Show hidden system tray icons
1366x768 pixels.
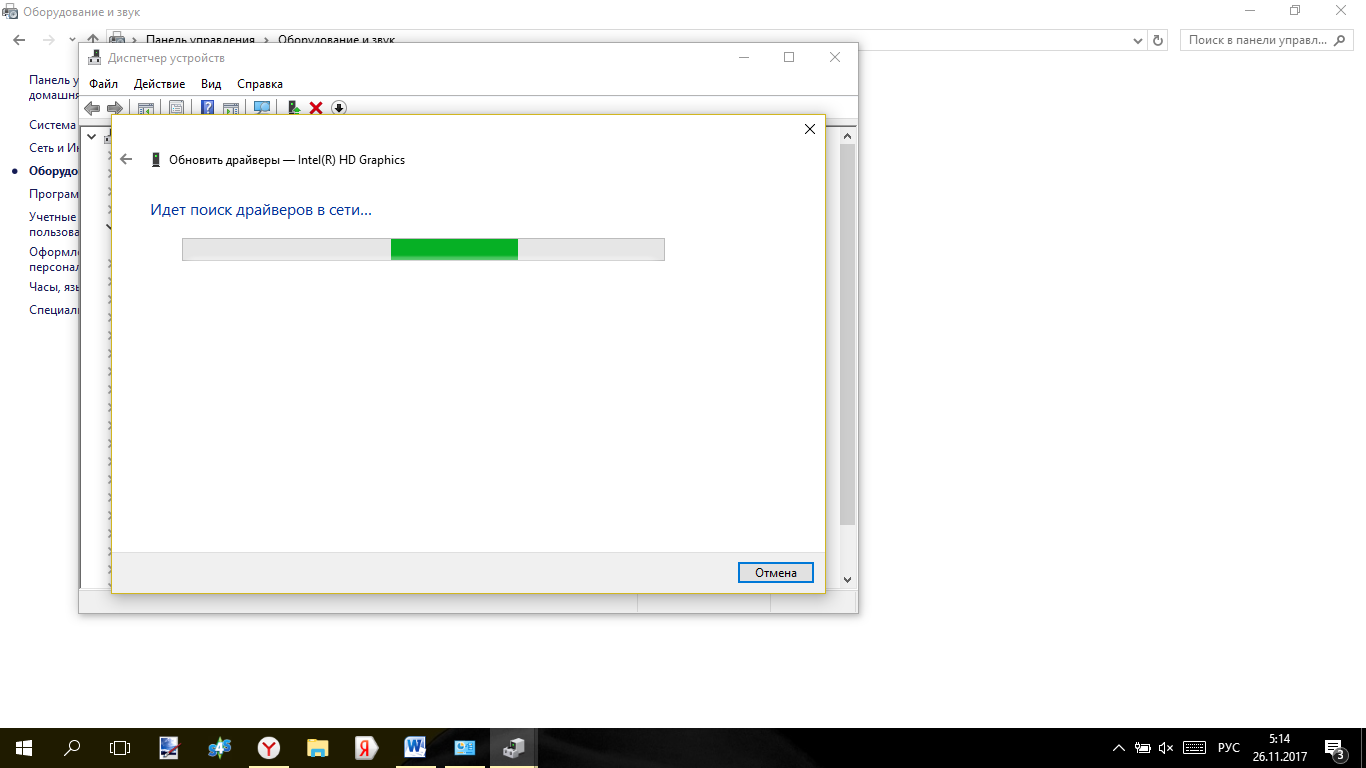[x=1120, y=748]
